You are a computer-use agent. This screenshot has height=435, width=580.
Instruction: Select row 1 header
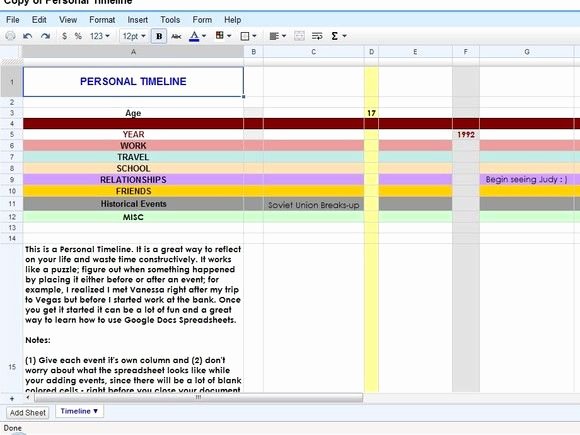pos(11,82)
